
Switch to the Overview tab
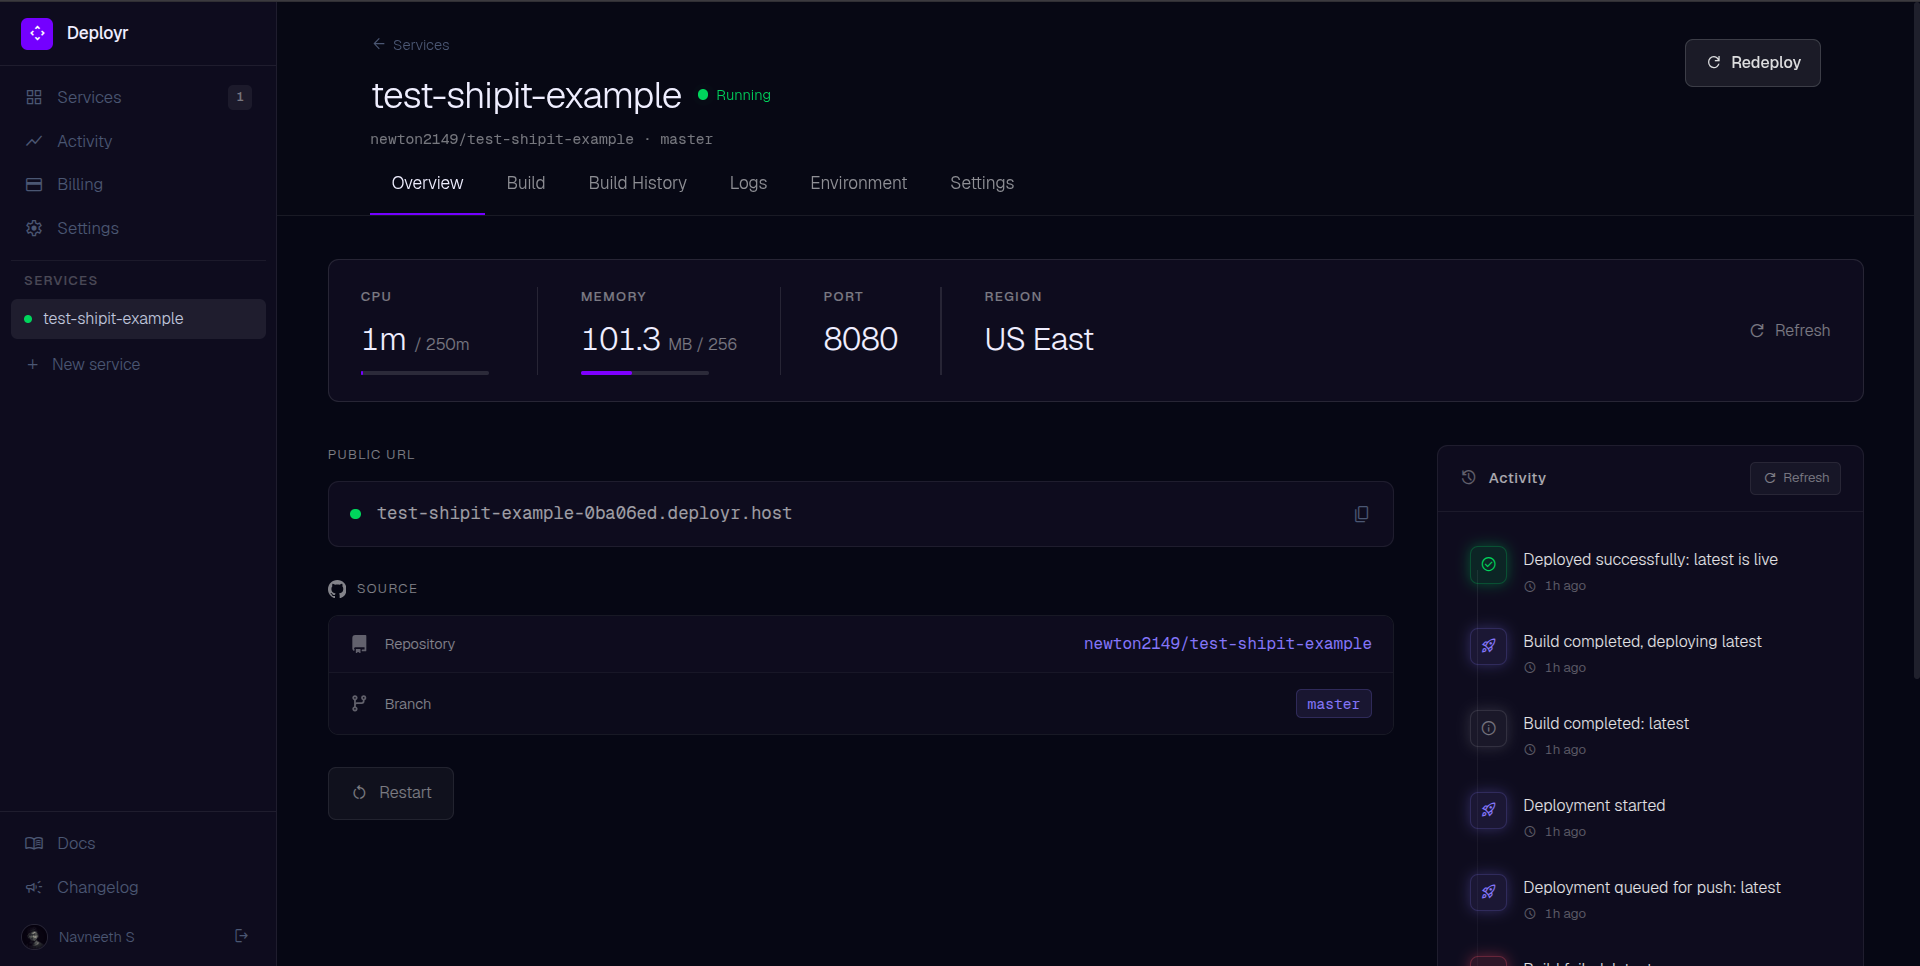(x=427, y=183)
